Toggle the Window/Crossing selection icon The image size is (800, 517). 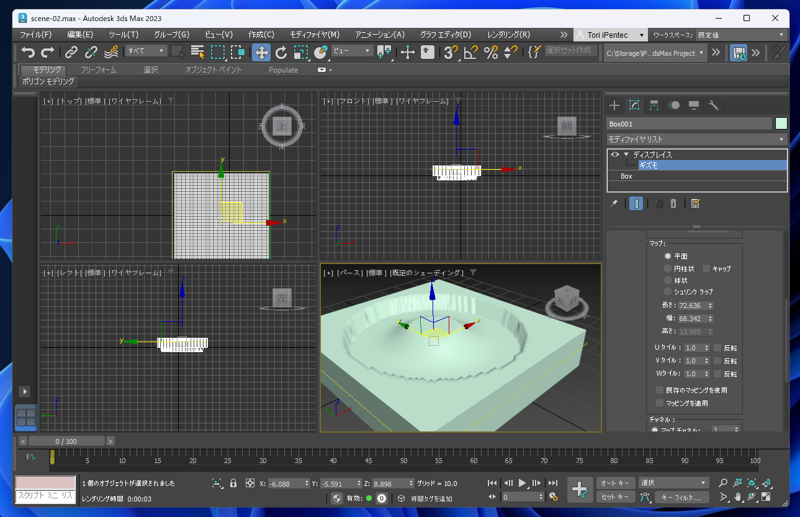[238, 52]
